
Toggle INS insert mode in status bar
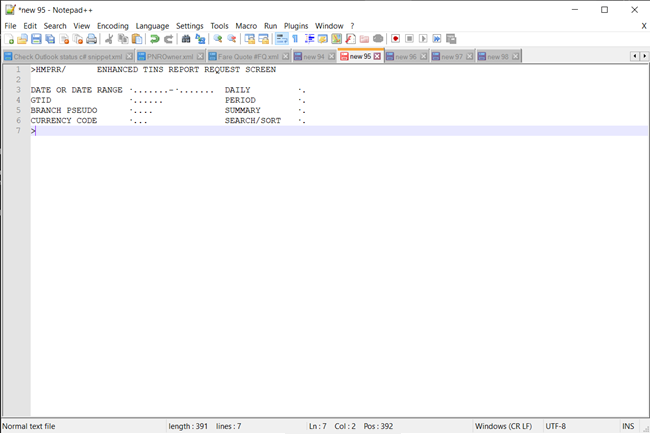pos(627,426)
